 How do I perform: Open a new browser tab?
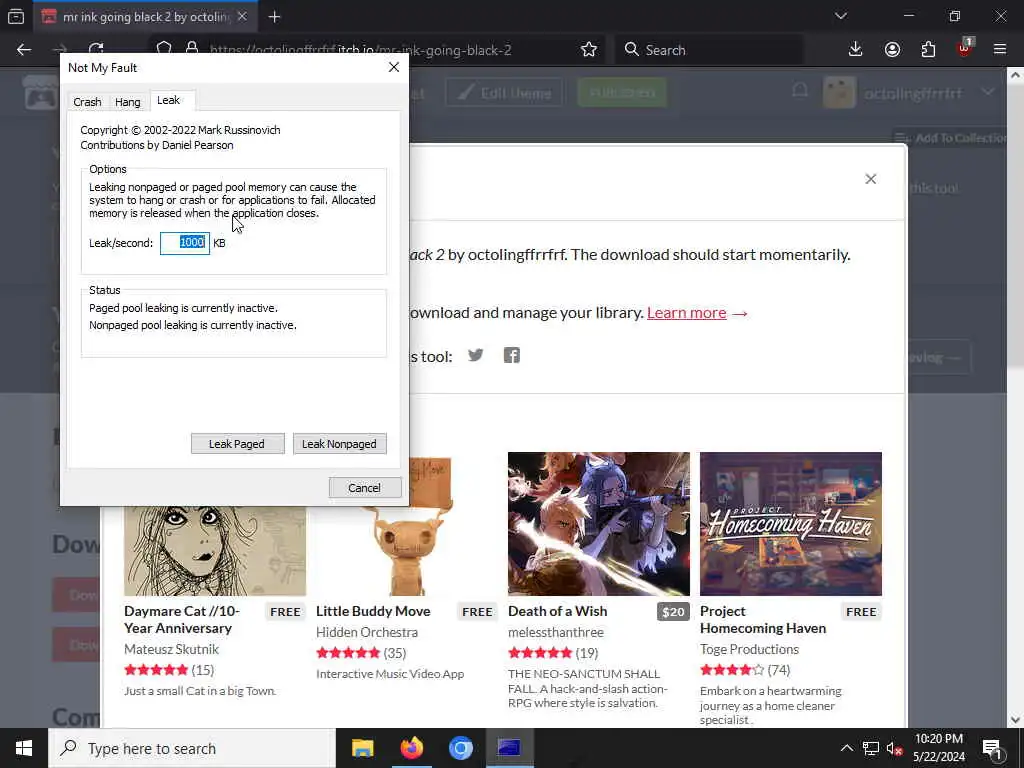click(274, 17)
